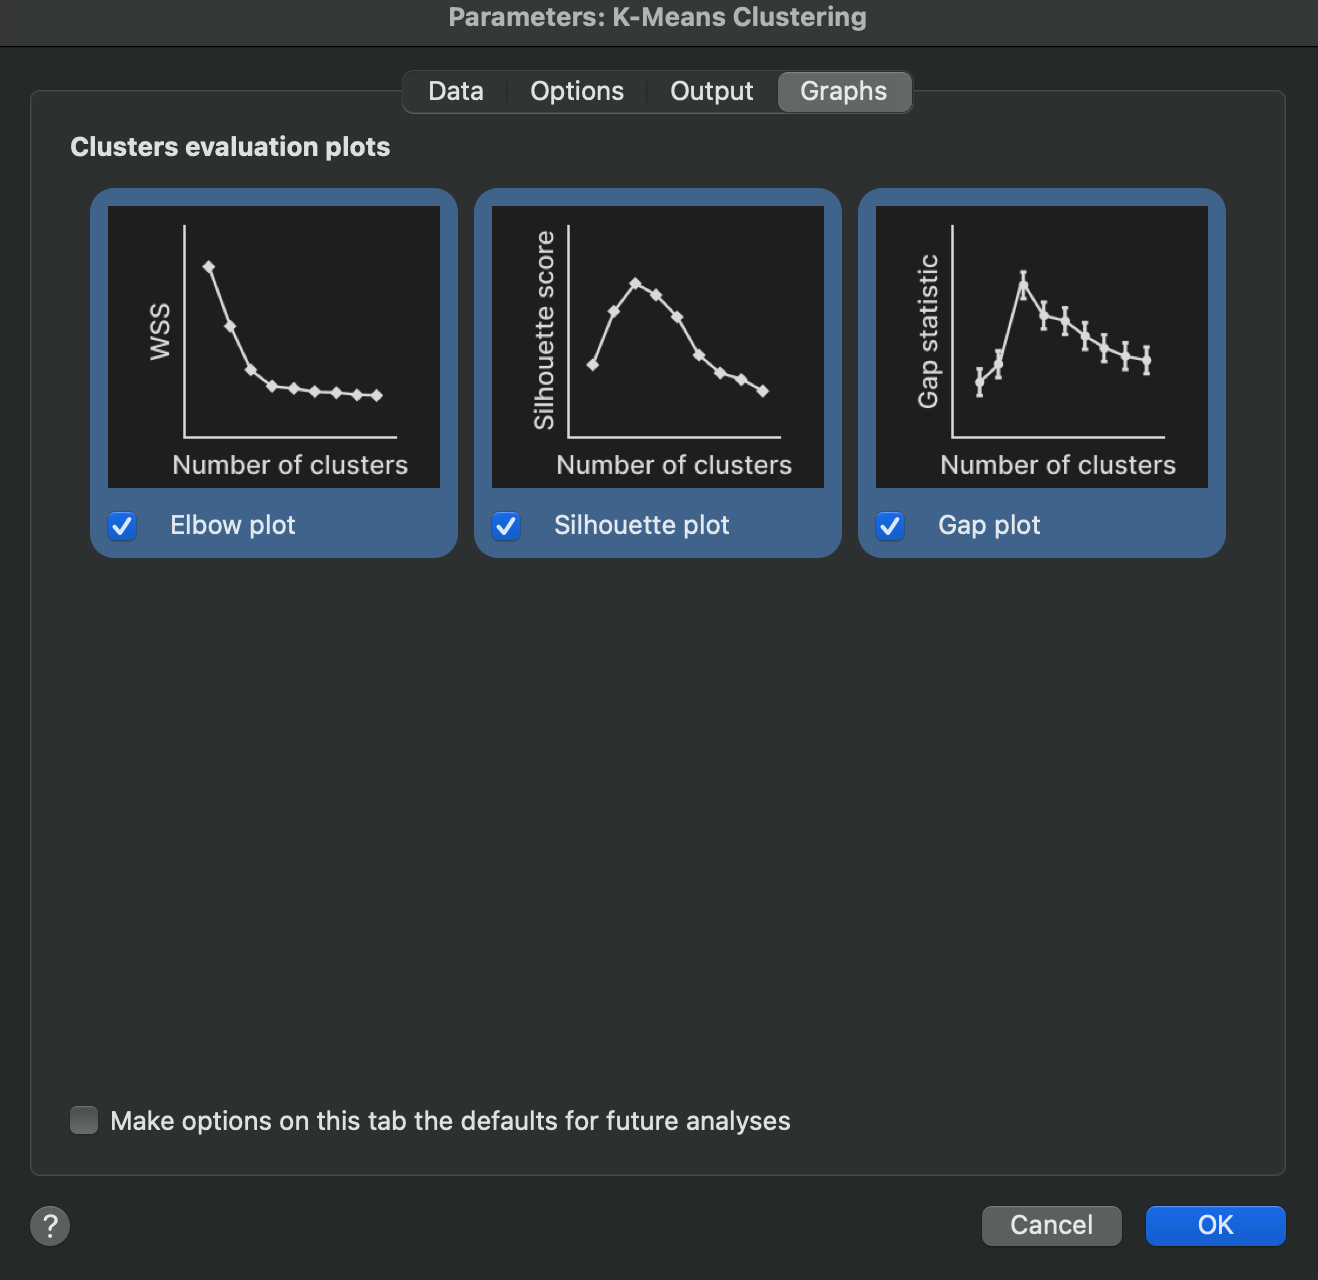Switch to the Data tab
The width and height of the screenshot is (1318, 1280).
[456, 92]
